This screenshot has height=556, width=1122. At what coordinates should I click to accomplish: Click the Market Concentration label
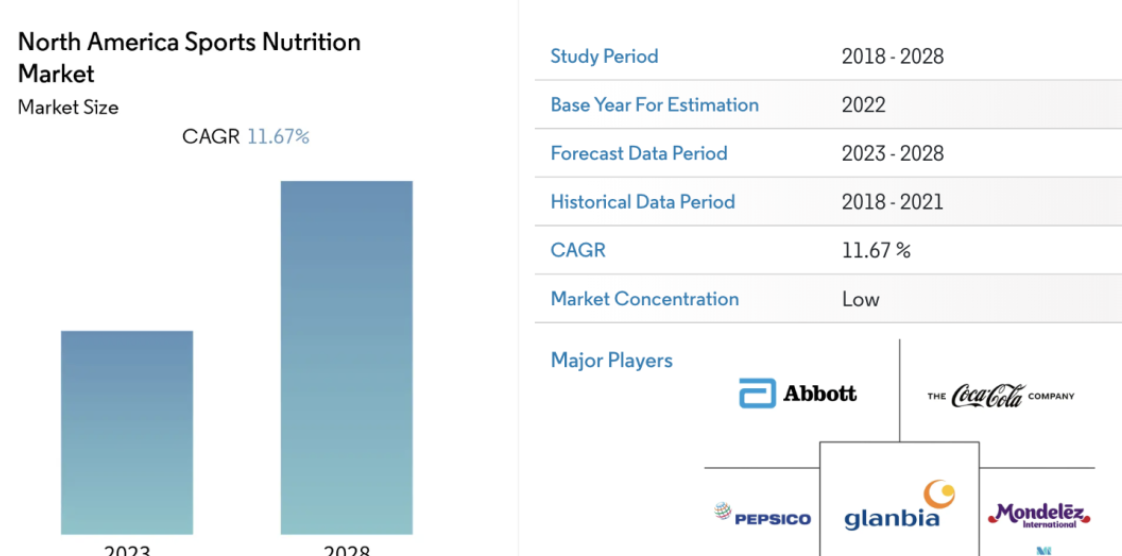pyautogui.click(x=644, y=298)
